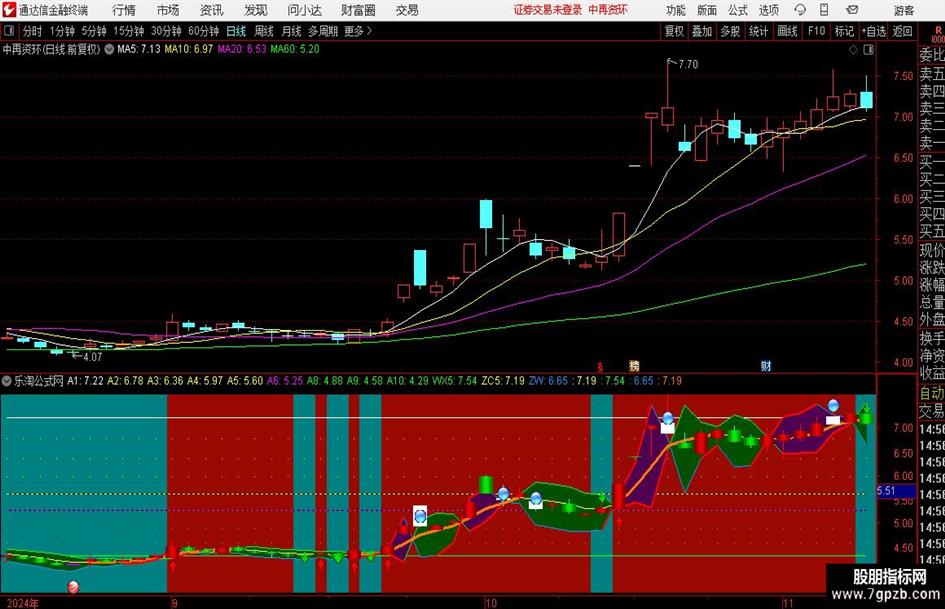Add the stock via the +自选 button
945x609 pixels.
(874, 31)
